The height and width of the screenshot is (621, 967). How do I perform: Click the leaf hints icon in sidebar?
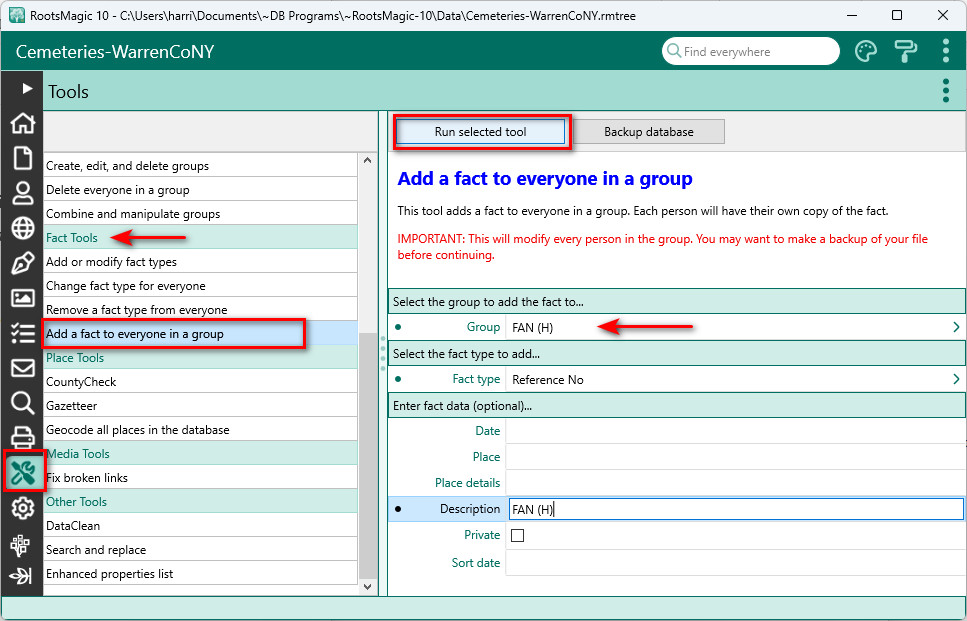[22, 576]
